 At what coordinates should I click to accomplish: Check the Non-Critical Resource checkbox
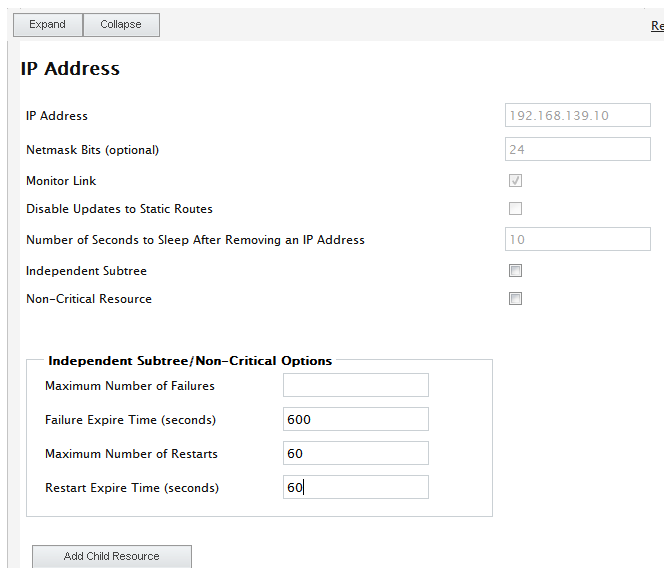515,299
